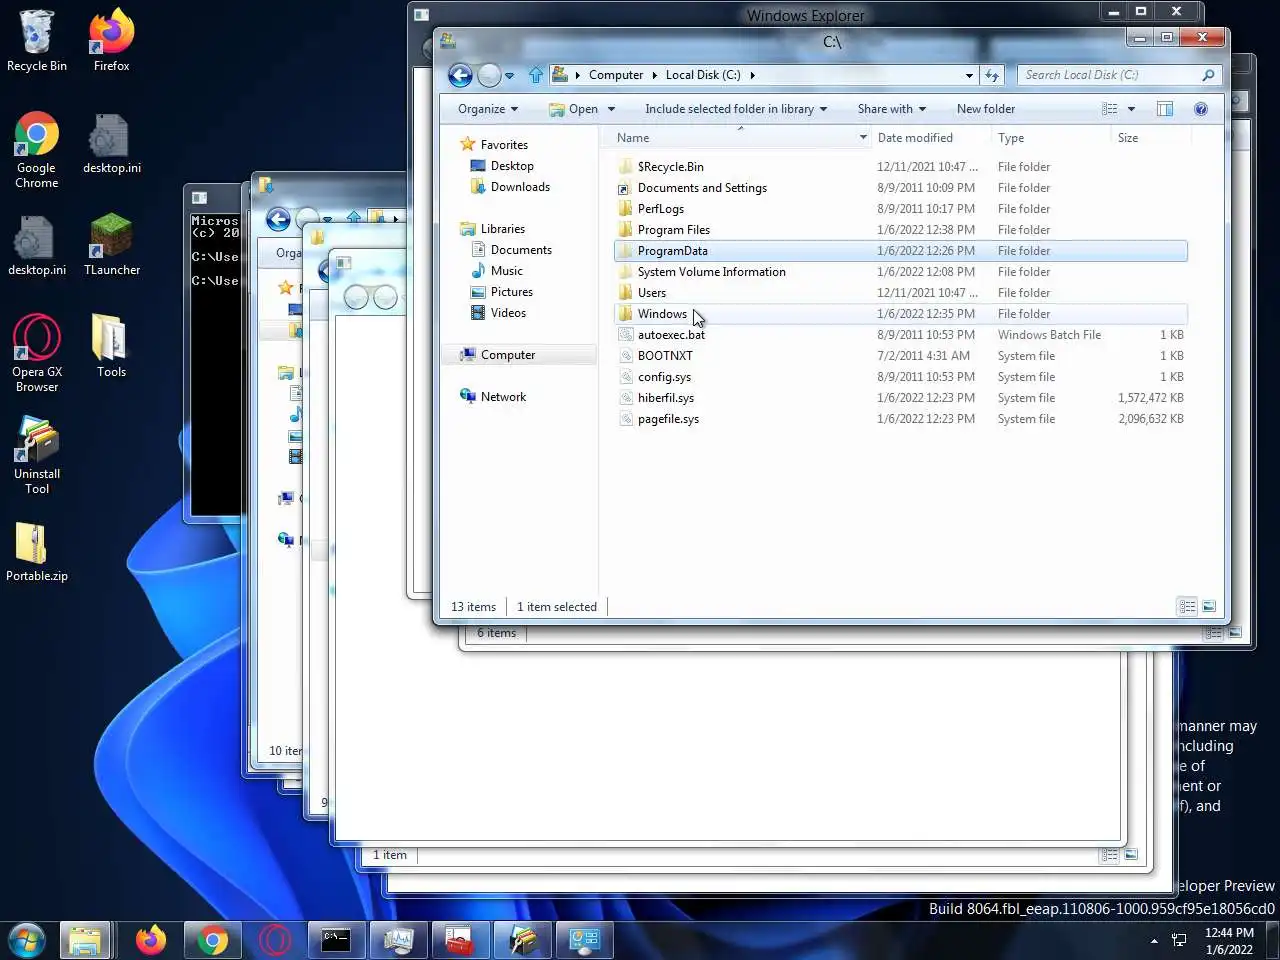Change view with the toolbar view icon
1280x960 pixels.
1110,109
